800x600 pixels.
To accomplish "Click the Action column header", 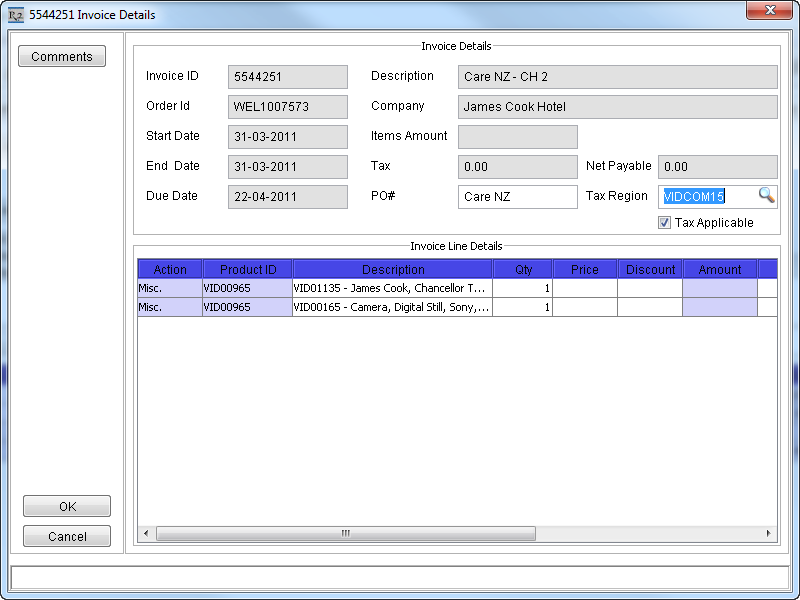I will pyautogui.click(x=170, y=270).
